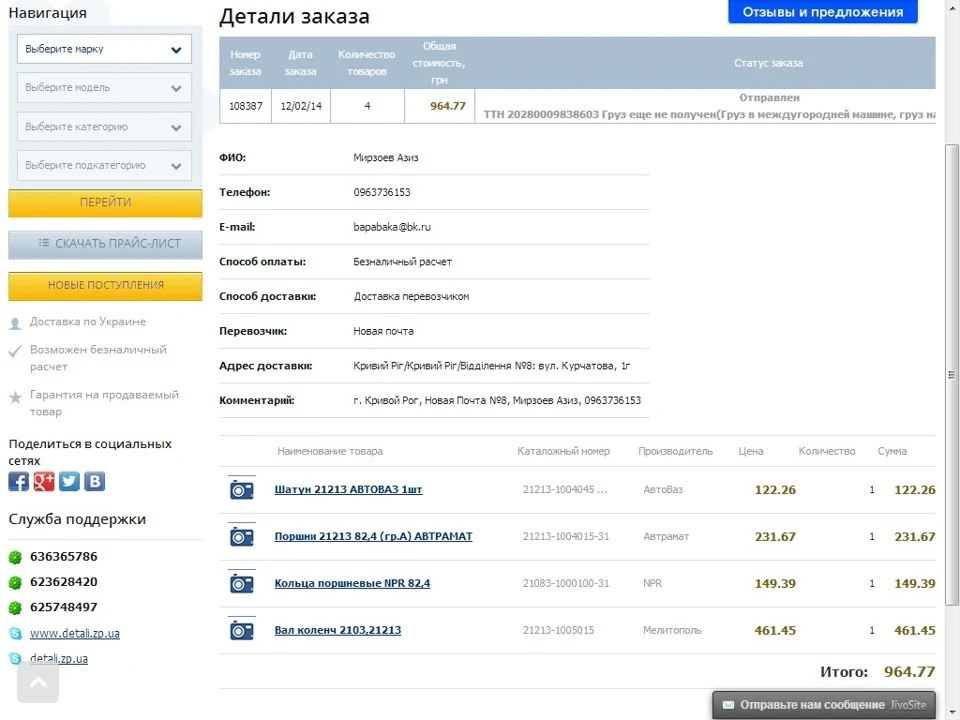Image resolution: width=960 pixels, height=720 pixels.
Task: Click checkmark icon near Возможен безналичный расчет
Action: click(x=15, y=351)
